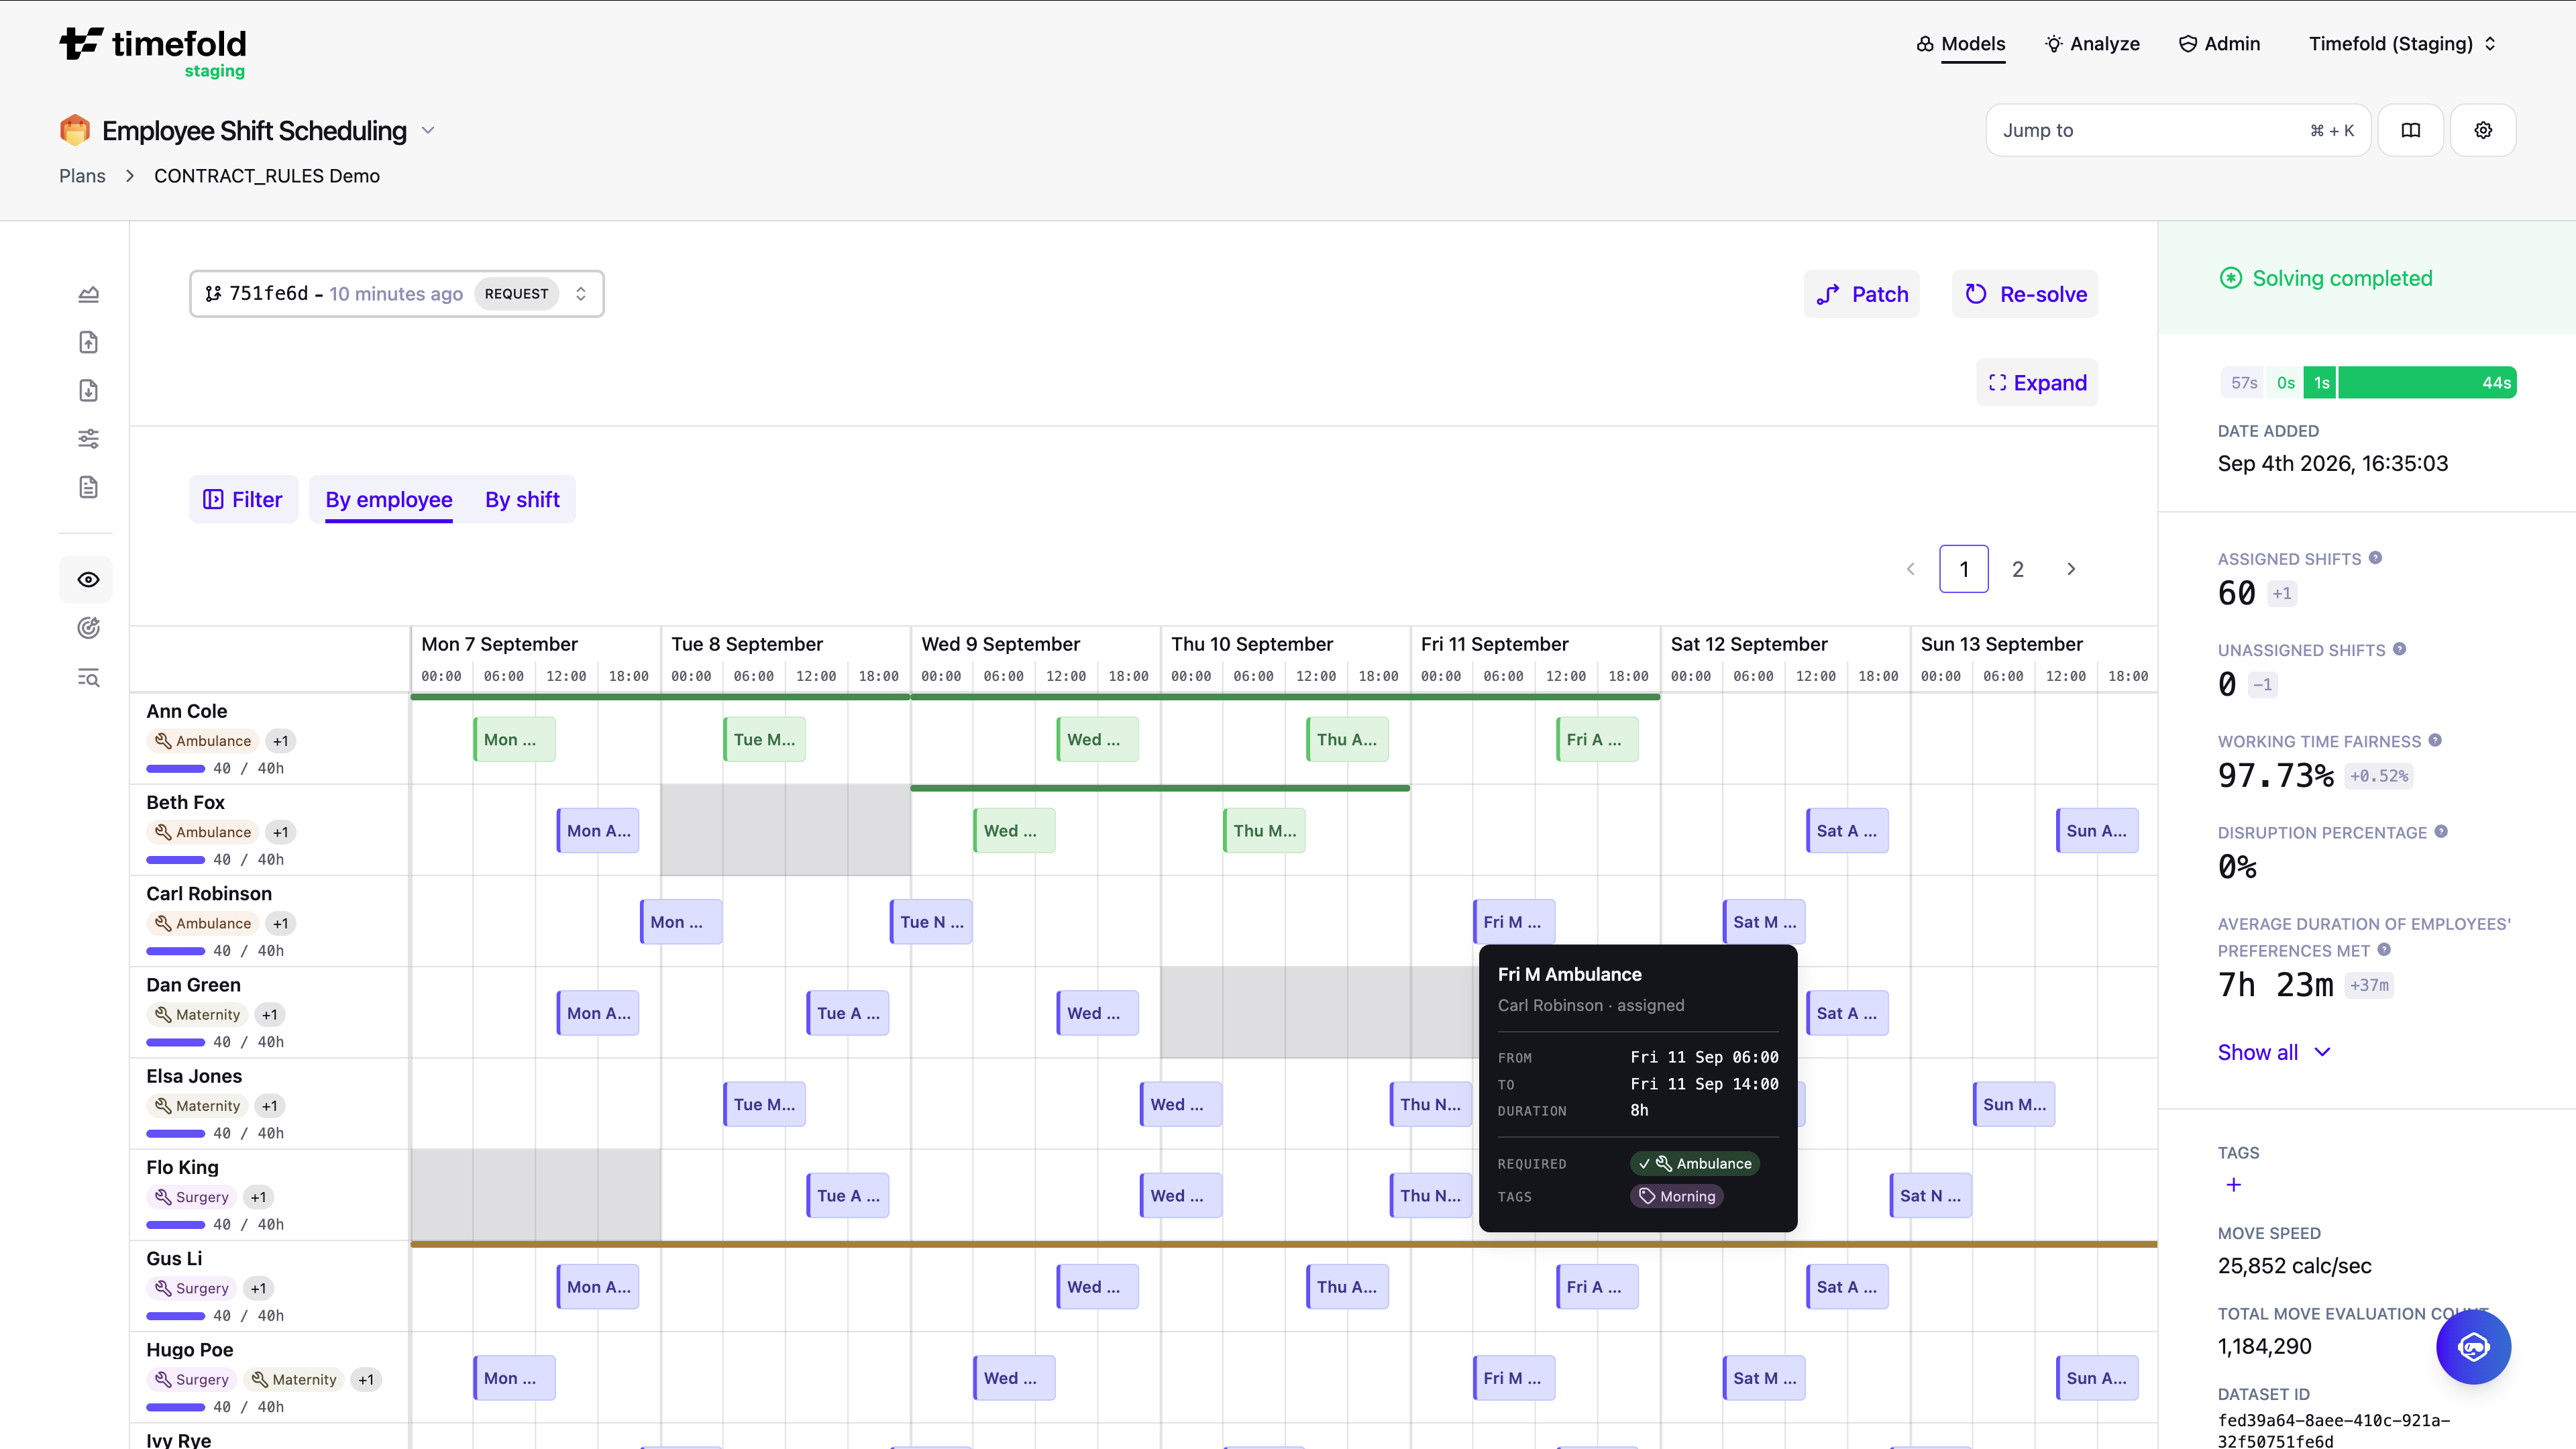Open the configuration sliders sidebar icon
The width and height of the screenshot is (2576, 1449).
tap(88, 438)
